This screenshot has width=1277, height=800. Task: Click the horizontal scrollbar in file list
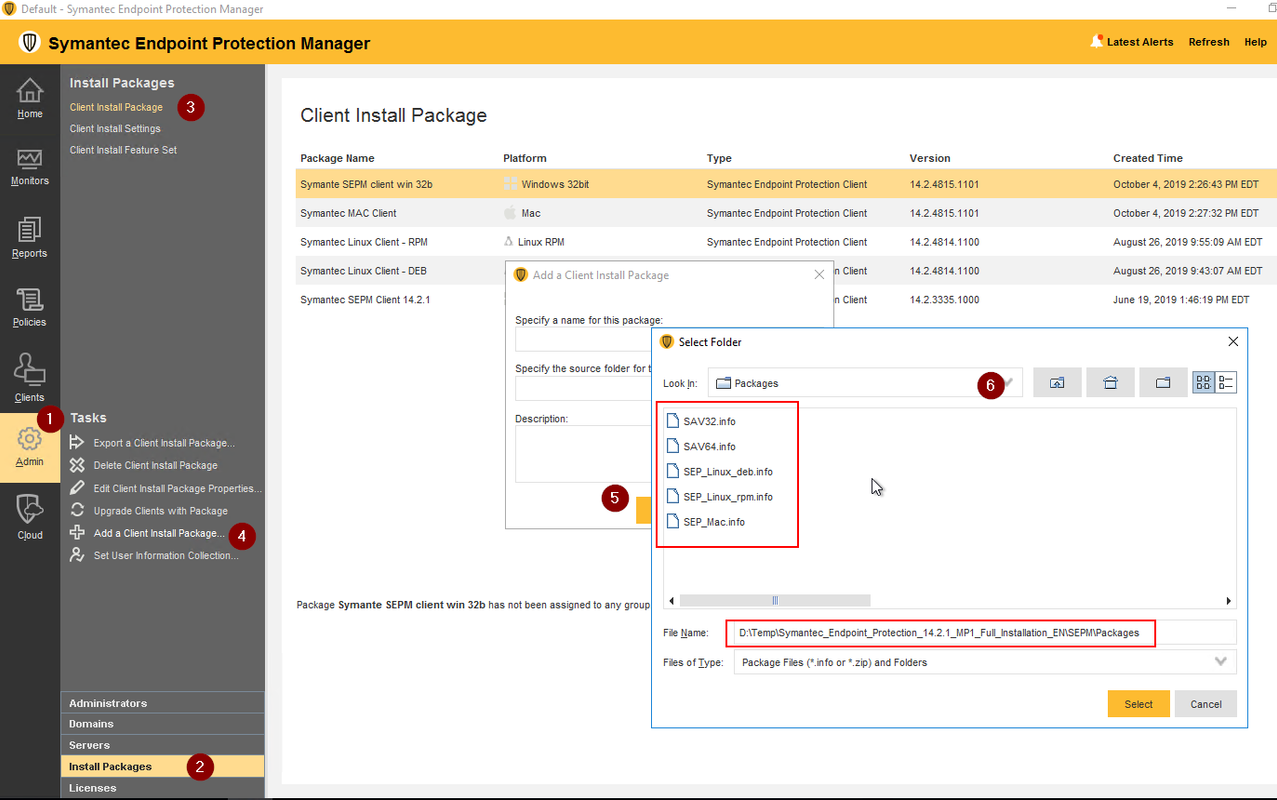tap(775, 601)
